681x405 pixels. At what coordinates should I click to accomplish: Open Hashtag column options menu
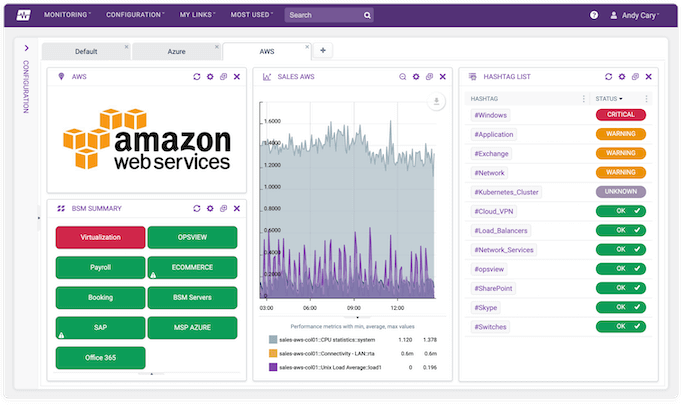click(x=584, y=98)
